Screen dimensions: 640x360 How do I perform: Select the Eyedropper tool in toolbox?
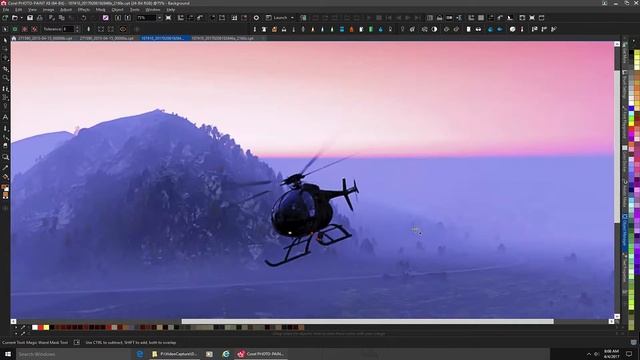5,167
